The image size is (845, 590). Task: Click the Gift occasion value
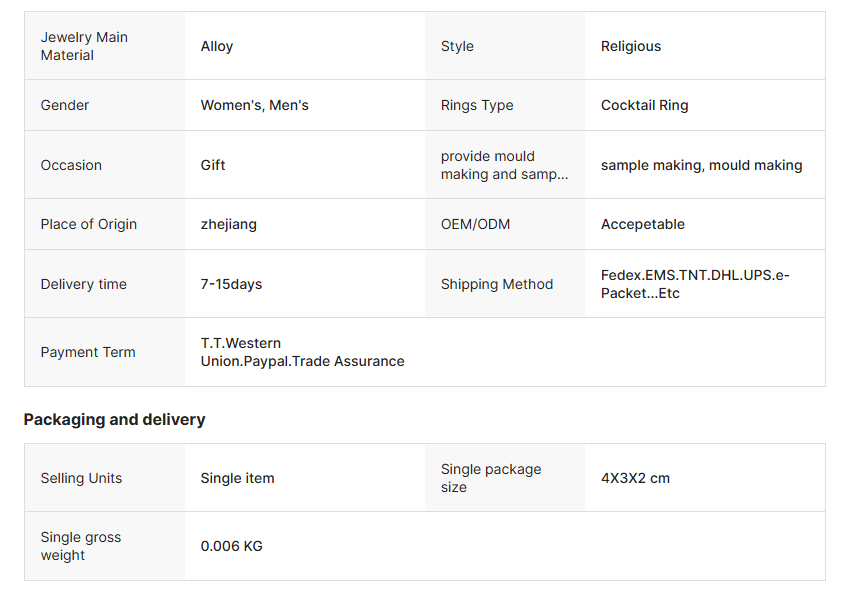pos(213,165)
